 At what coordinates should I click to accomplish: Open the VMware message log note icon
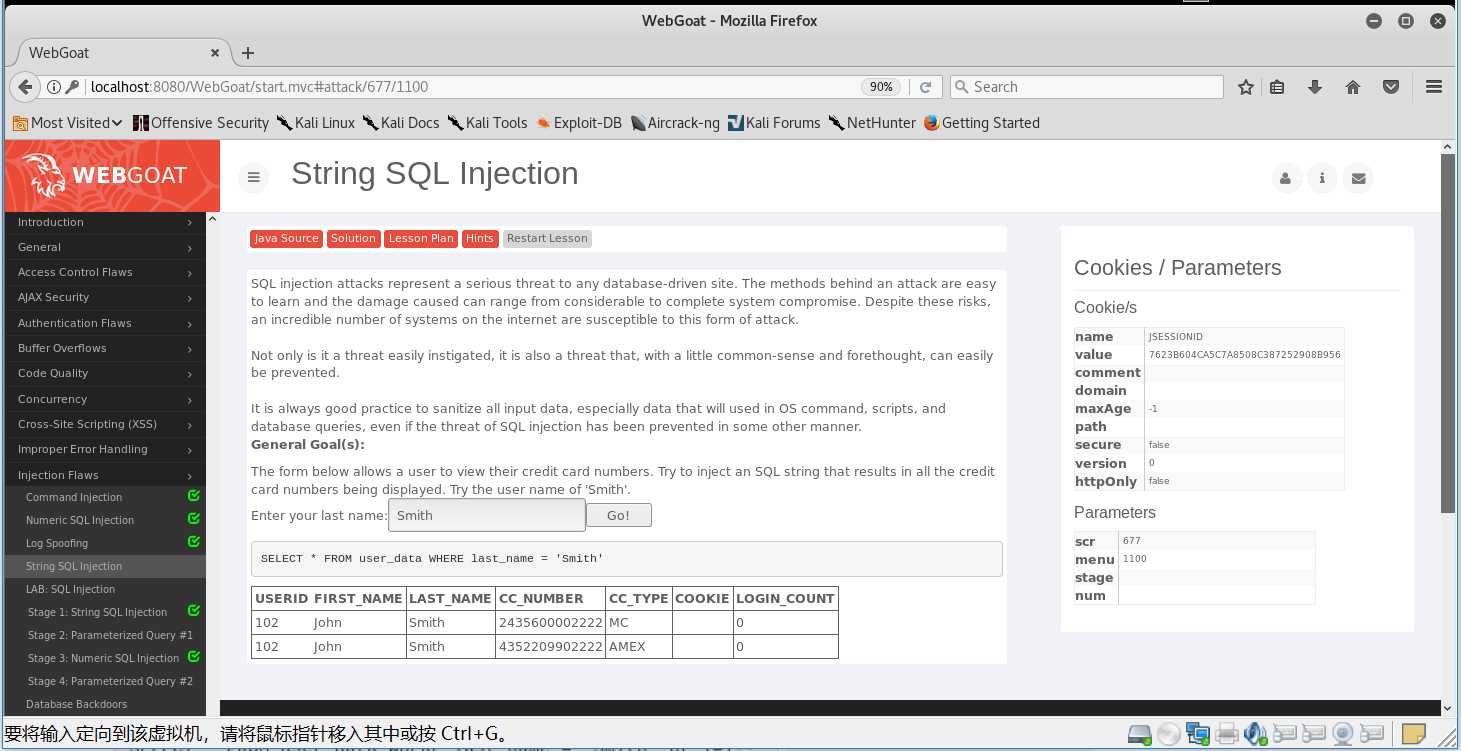coord(1413,735)
